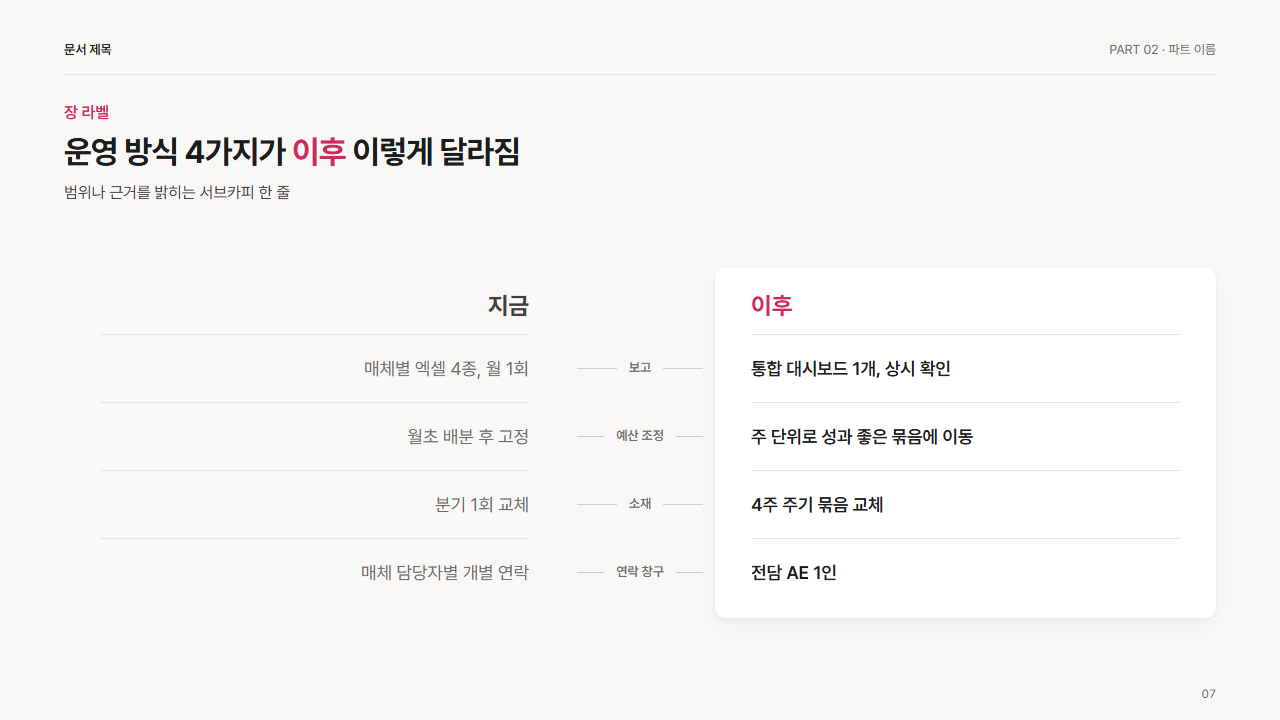This screenshot has width=1280, height=720.
Task: Click the text "월초 배분 후 고정"
Action: point(468,436)
